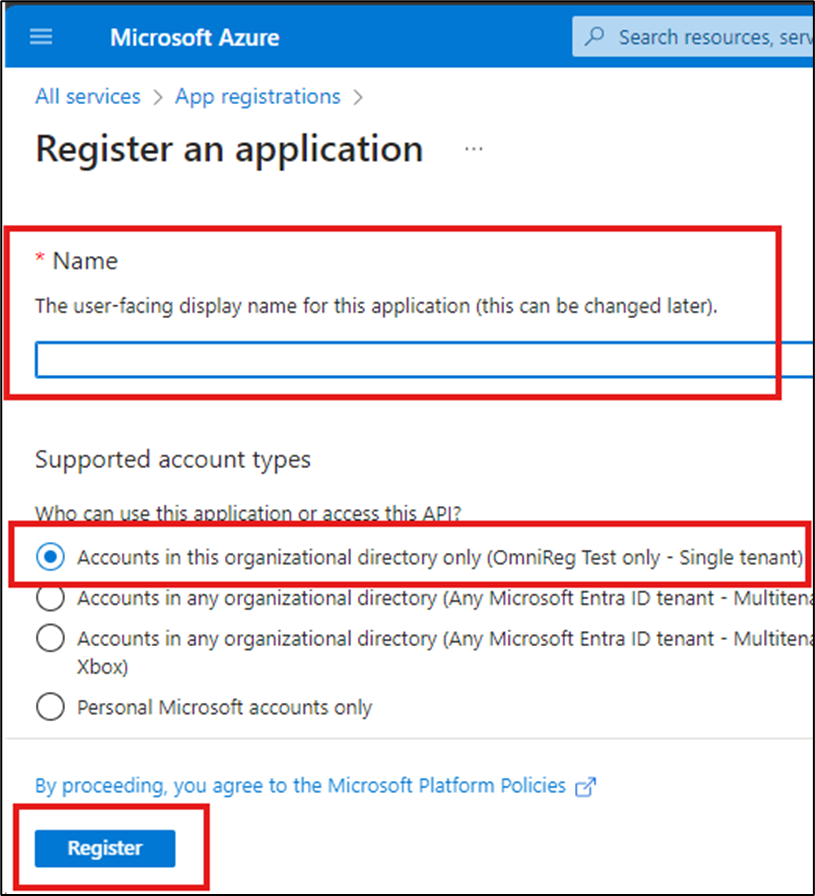
Task: Open the Azure portal hamburger menu
Action: [x=40, y=36]
